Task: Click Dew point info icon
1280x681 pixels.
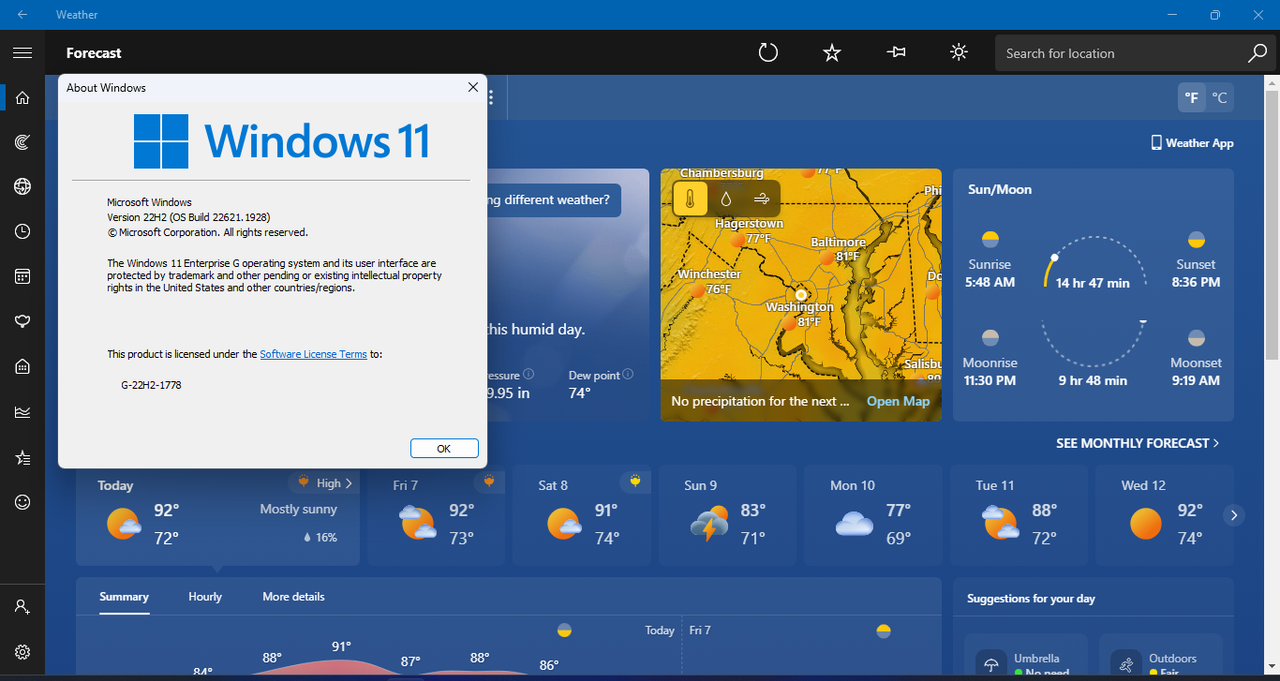Action: point(628,374)
